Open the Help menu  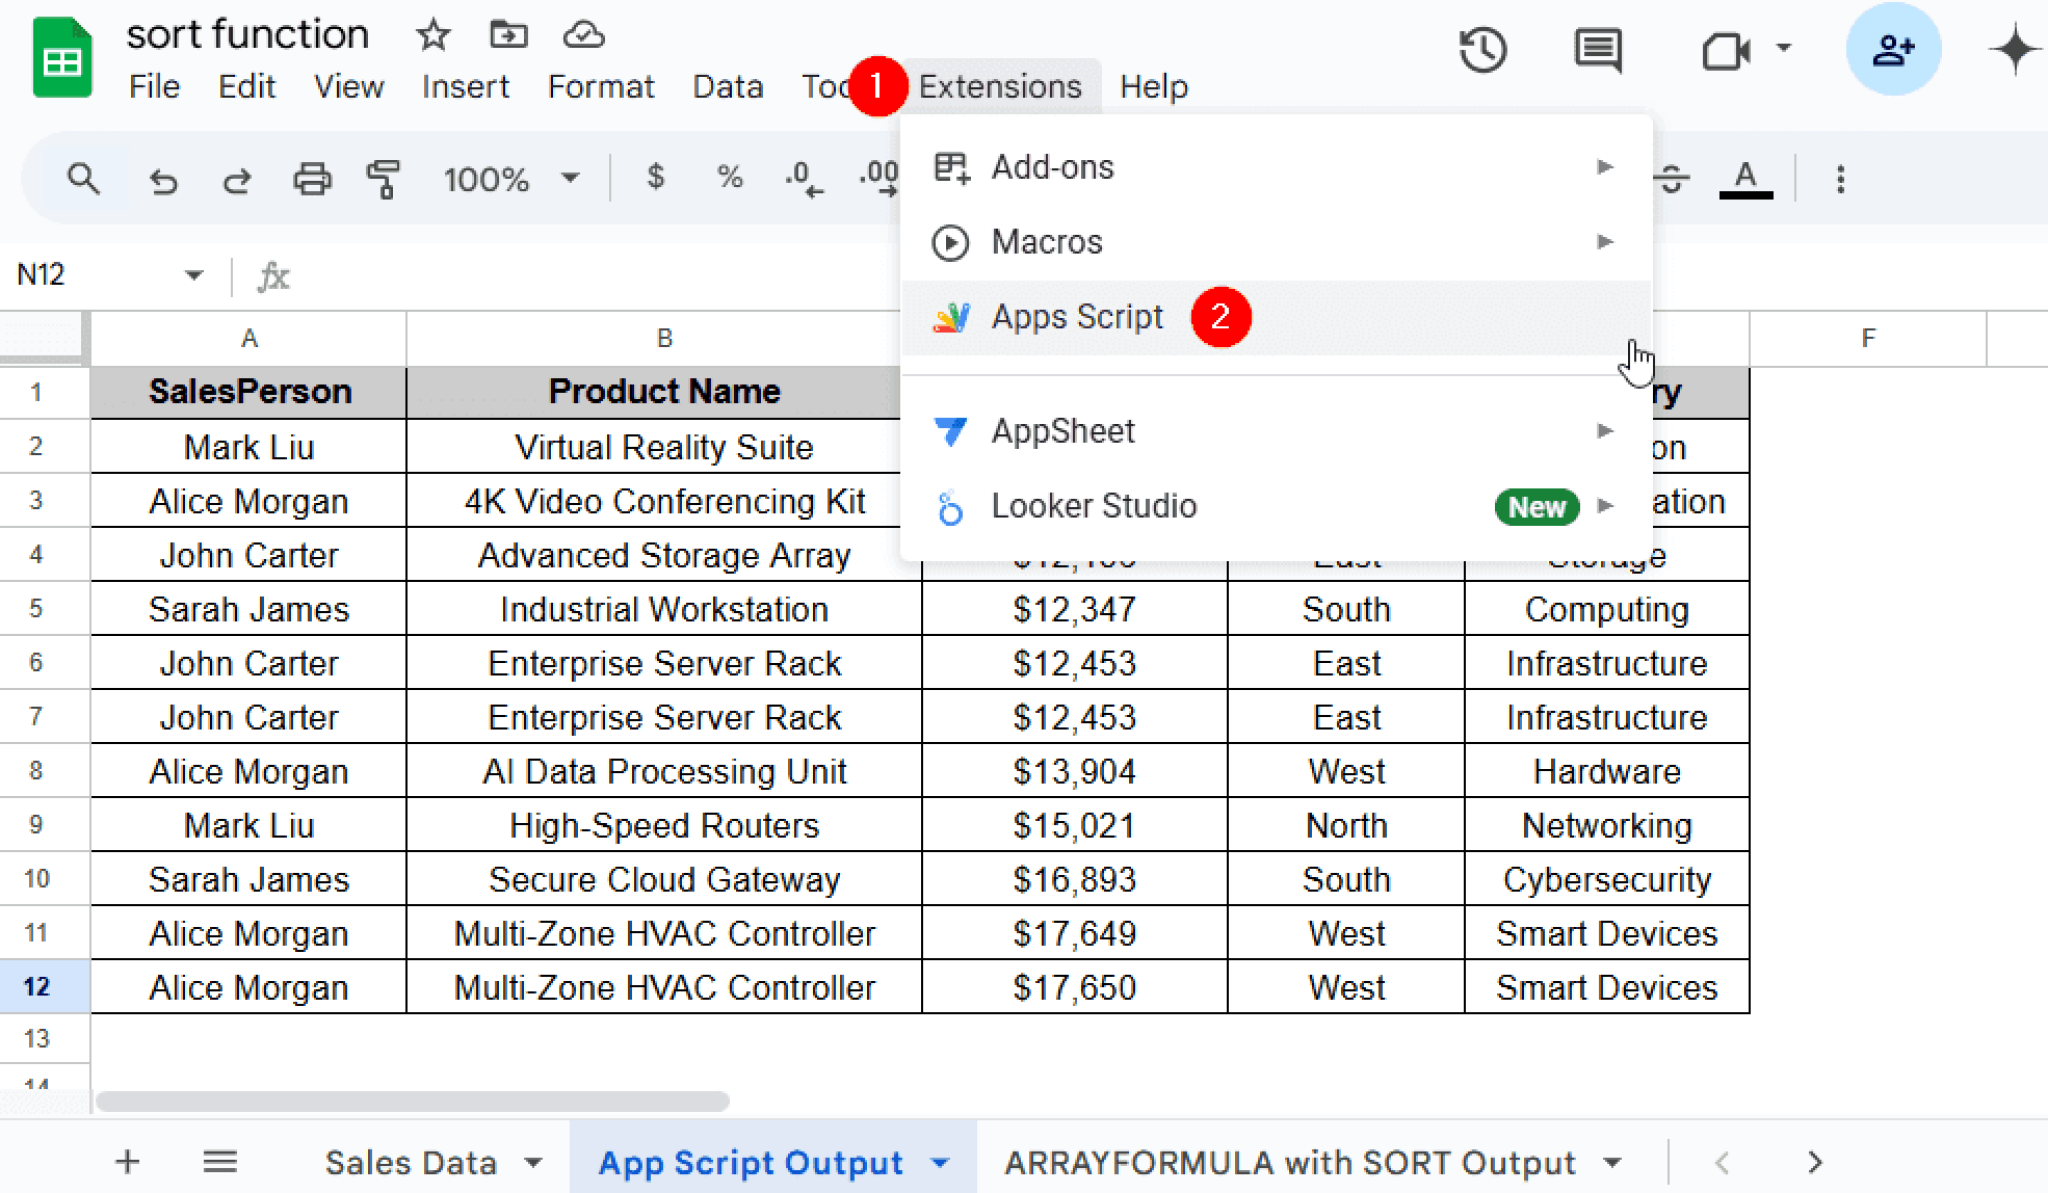1154,86
